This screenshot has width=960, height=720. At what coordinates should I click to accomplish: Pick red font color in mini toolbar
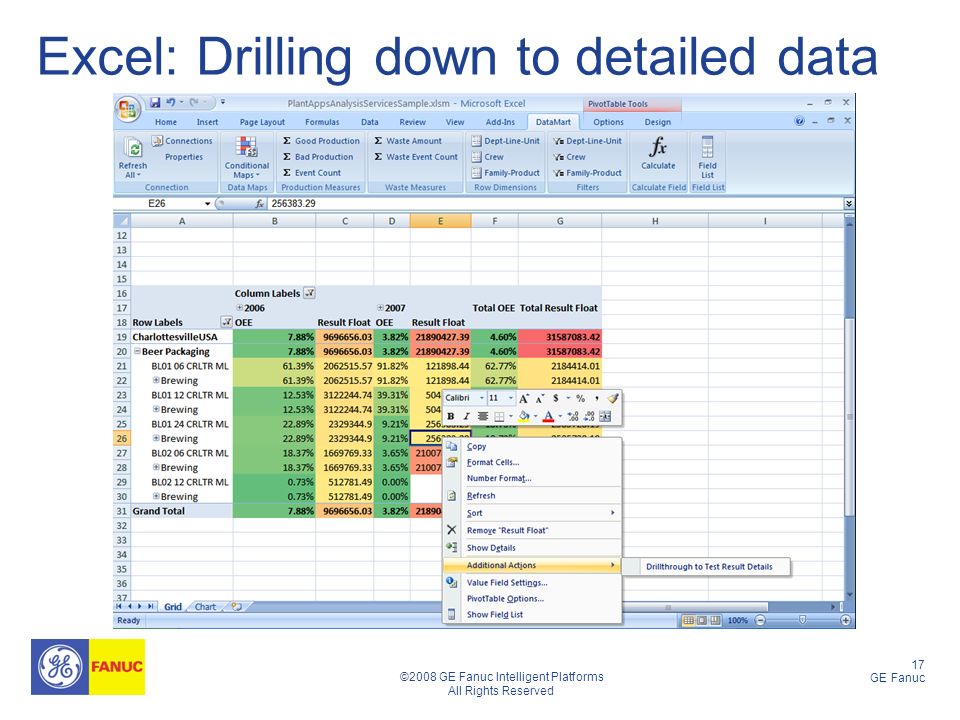548,416
